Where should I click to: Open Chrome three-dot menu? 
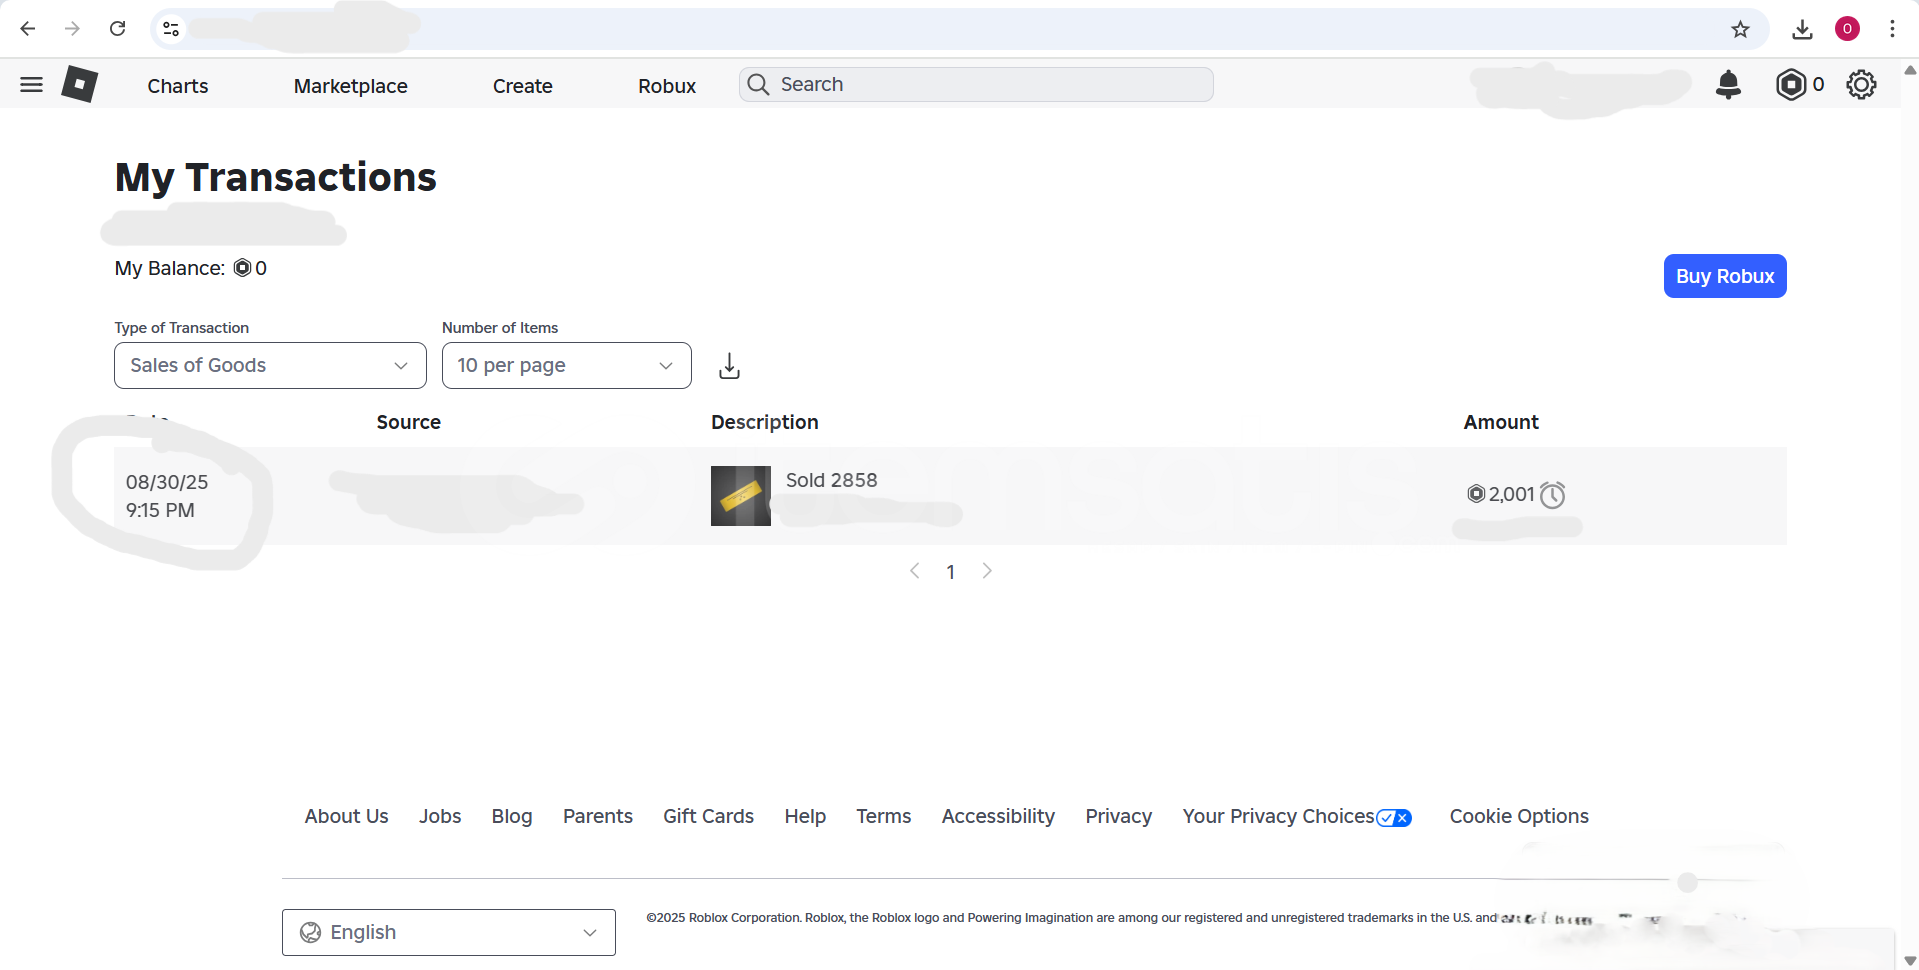pos(1892,29)
